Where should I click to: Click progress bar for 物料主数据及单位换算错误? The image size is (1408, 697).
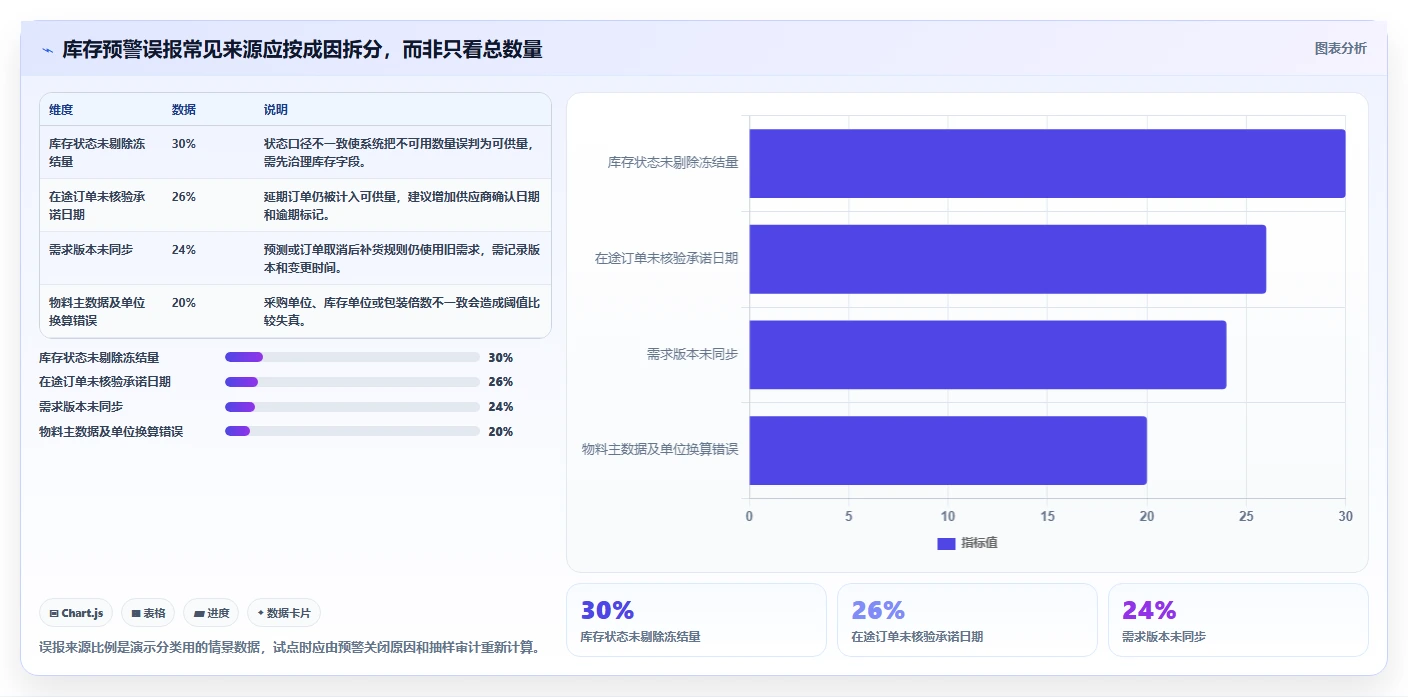tap(352, 431)
